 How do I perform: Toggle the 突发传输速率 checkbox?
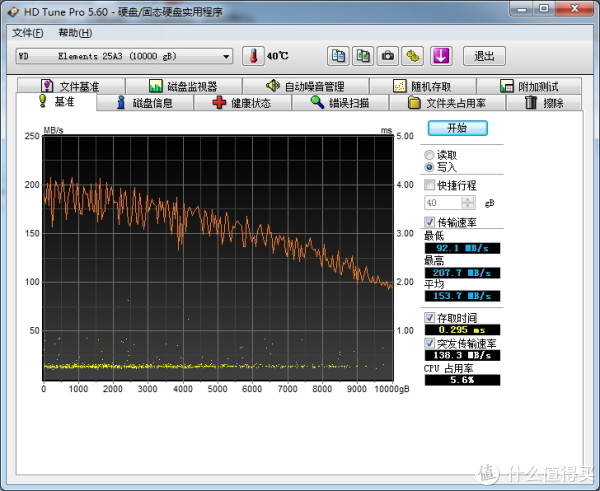tap(429, 343)
